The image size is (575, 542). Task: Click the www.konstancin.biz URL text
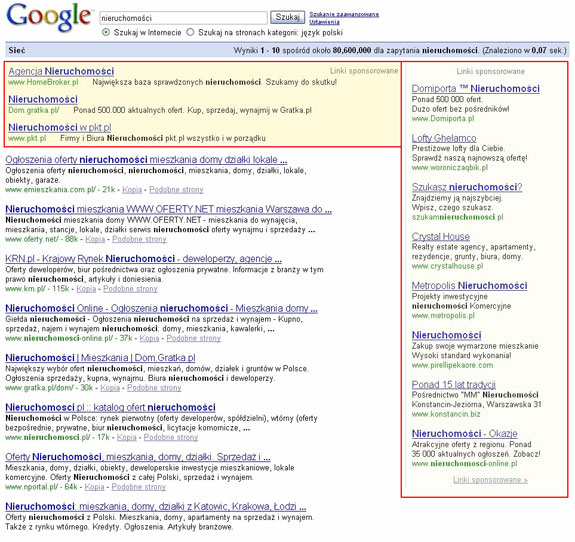pos(446,414)
